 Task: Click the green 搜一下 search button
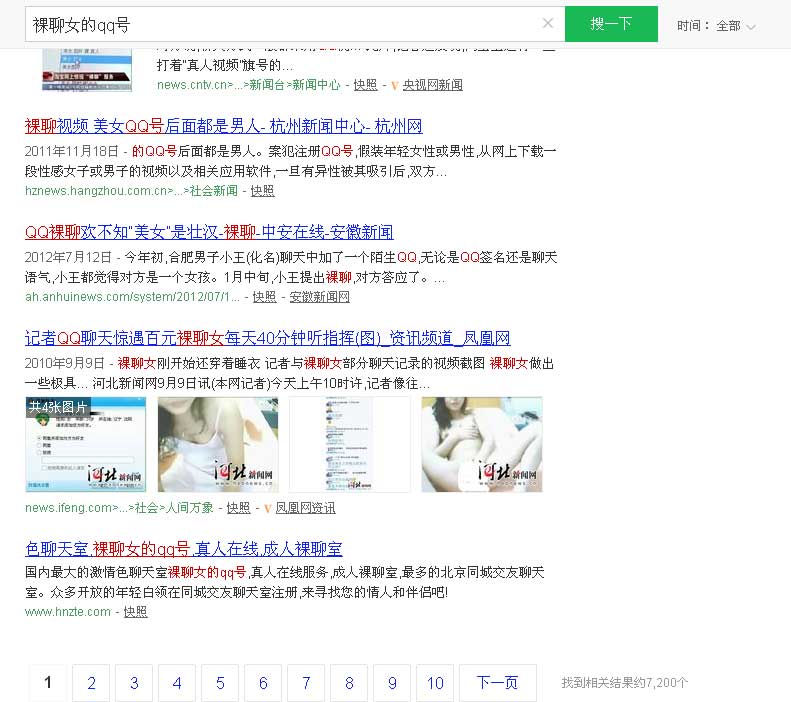[611, 24]
